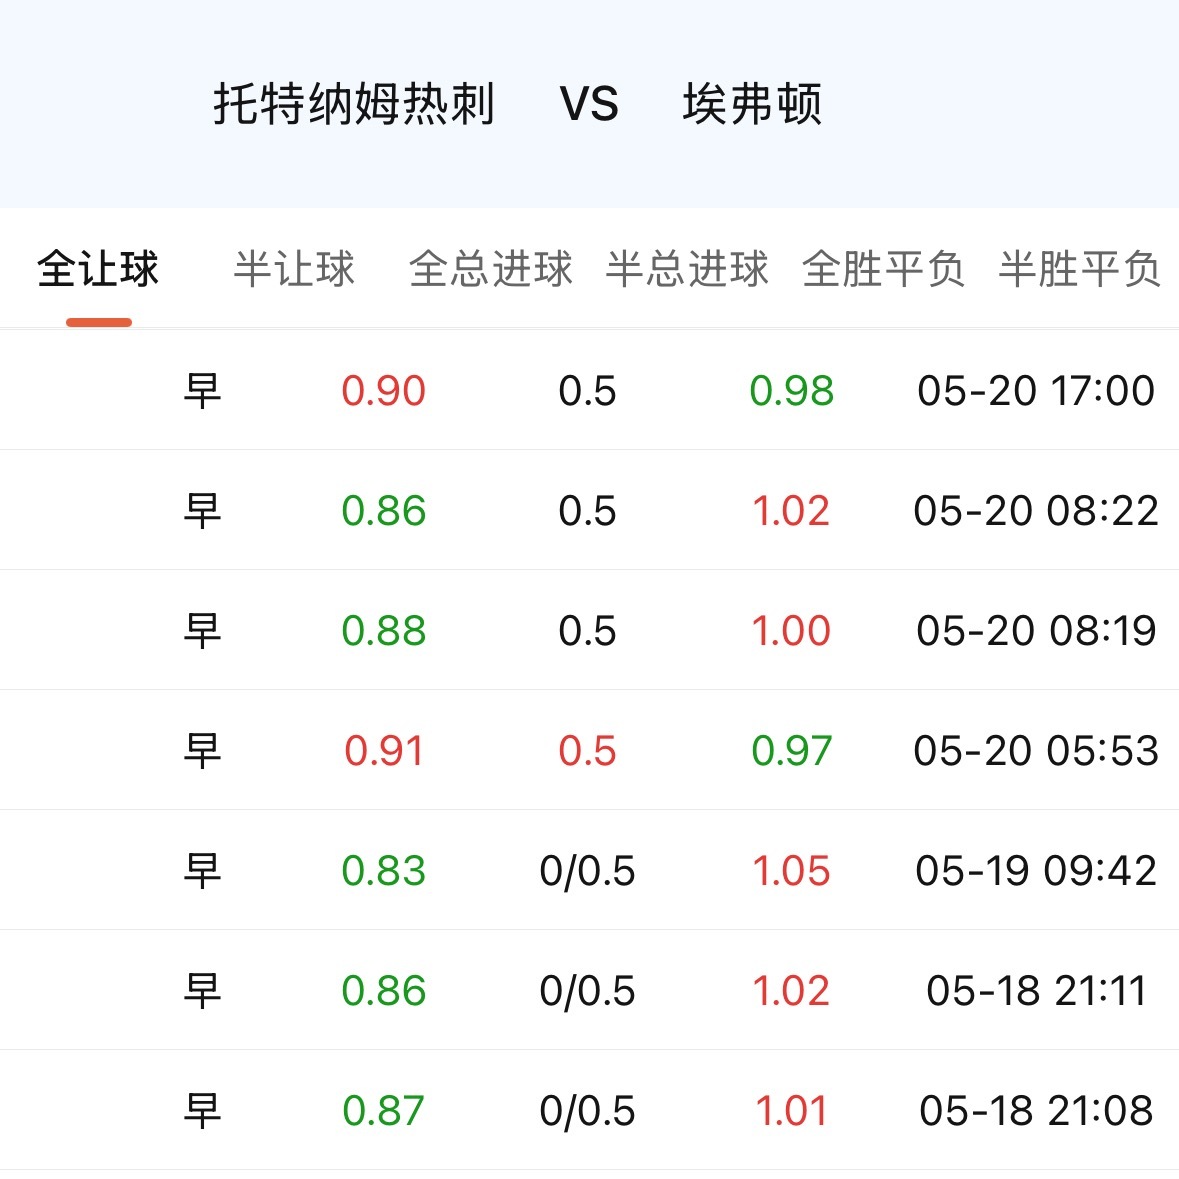Click 0/0.5 in the 05-18 21:08 row
1179x1179 pixels.
587,1111
